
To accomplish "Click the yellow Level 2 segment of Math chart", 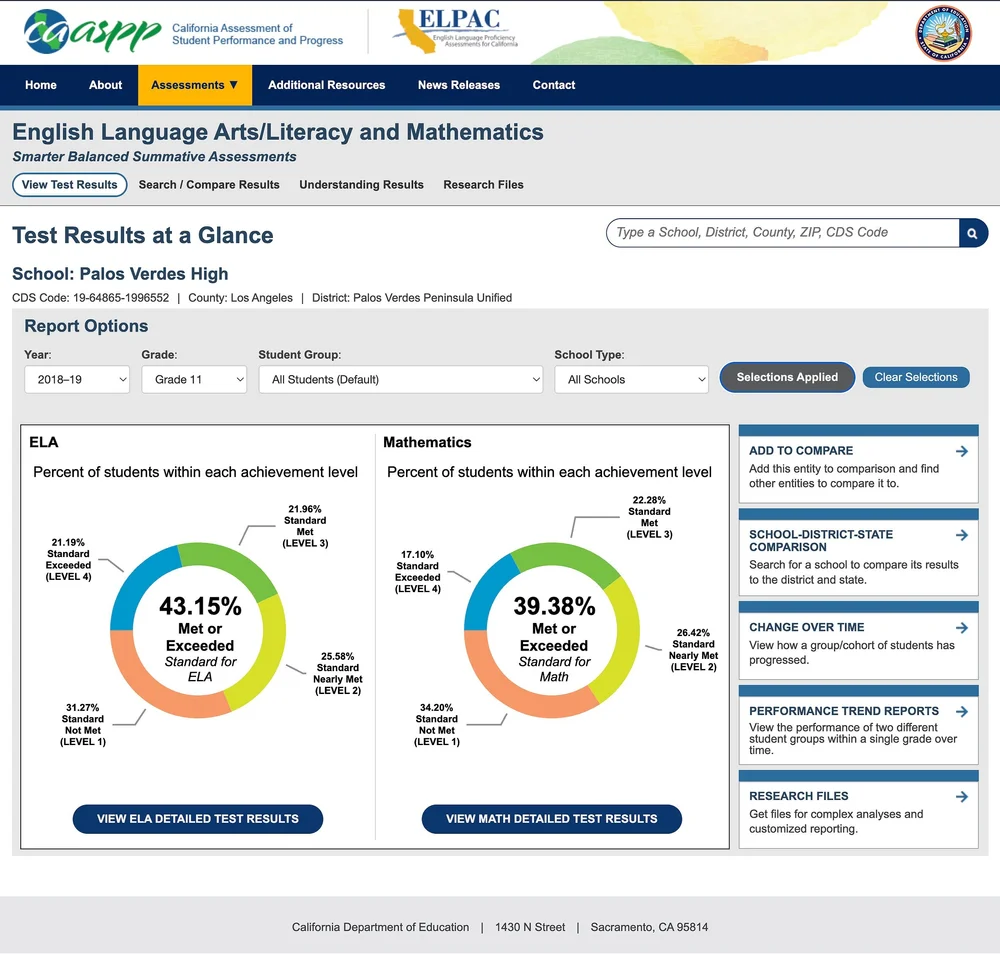I will point(620,644).
